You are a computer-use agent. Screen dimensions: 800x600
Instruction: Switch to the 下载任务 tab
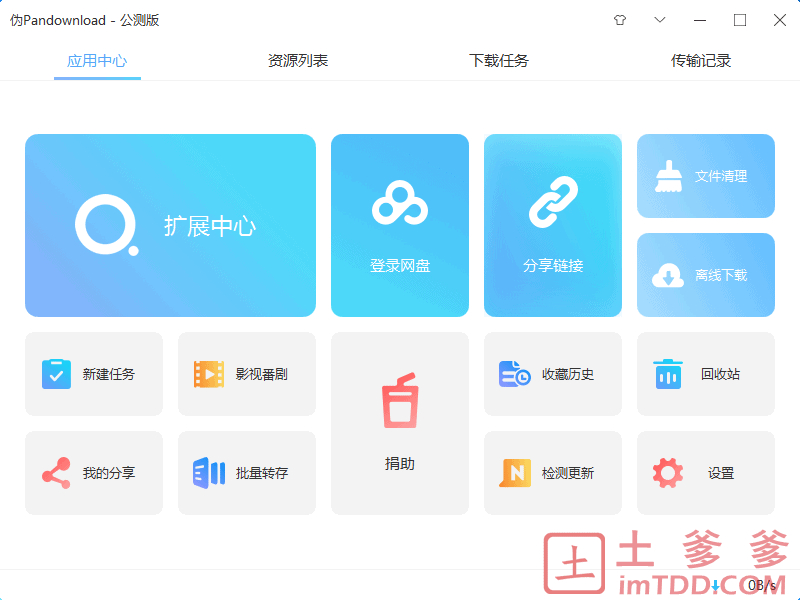[499, 61]
